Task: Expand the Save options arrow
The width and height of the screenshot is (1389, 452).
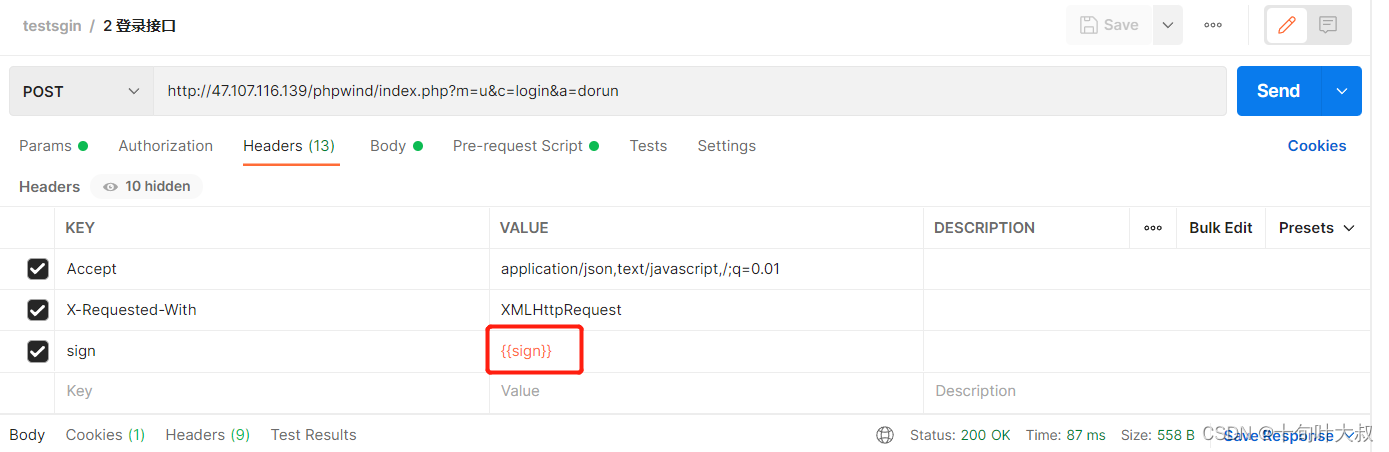Action: [1167, 25]
